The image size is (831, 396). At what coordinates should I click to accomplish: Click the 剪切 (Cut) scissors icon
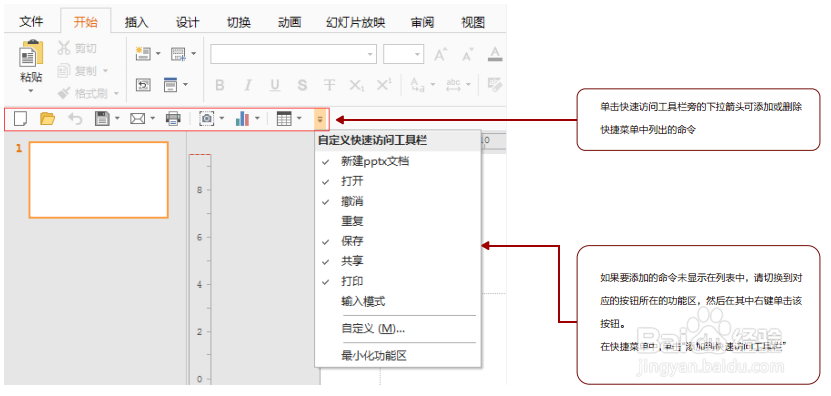64,48
